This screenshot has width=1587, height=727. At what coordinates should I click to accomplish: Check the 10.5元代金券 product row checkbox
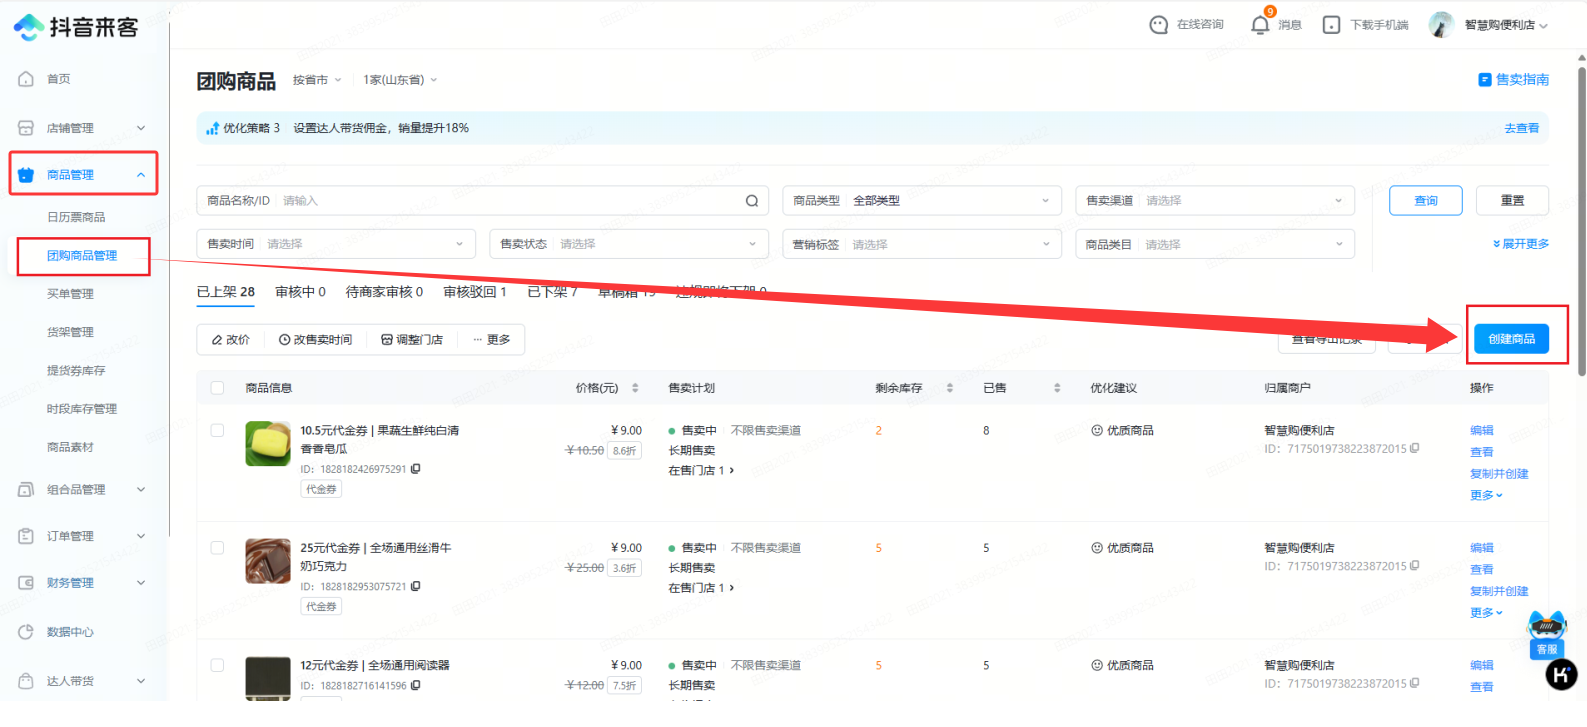coord(217,431)
